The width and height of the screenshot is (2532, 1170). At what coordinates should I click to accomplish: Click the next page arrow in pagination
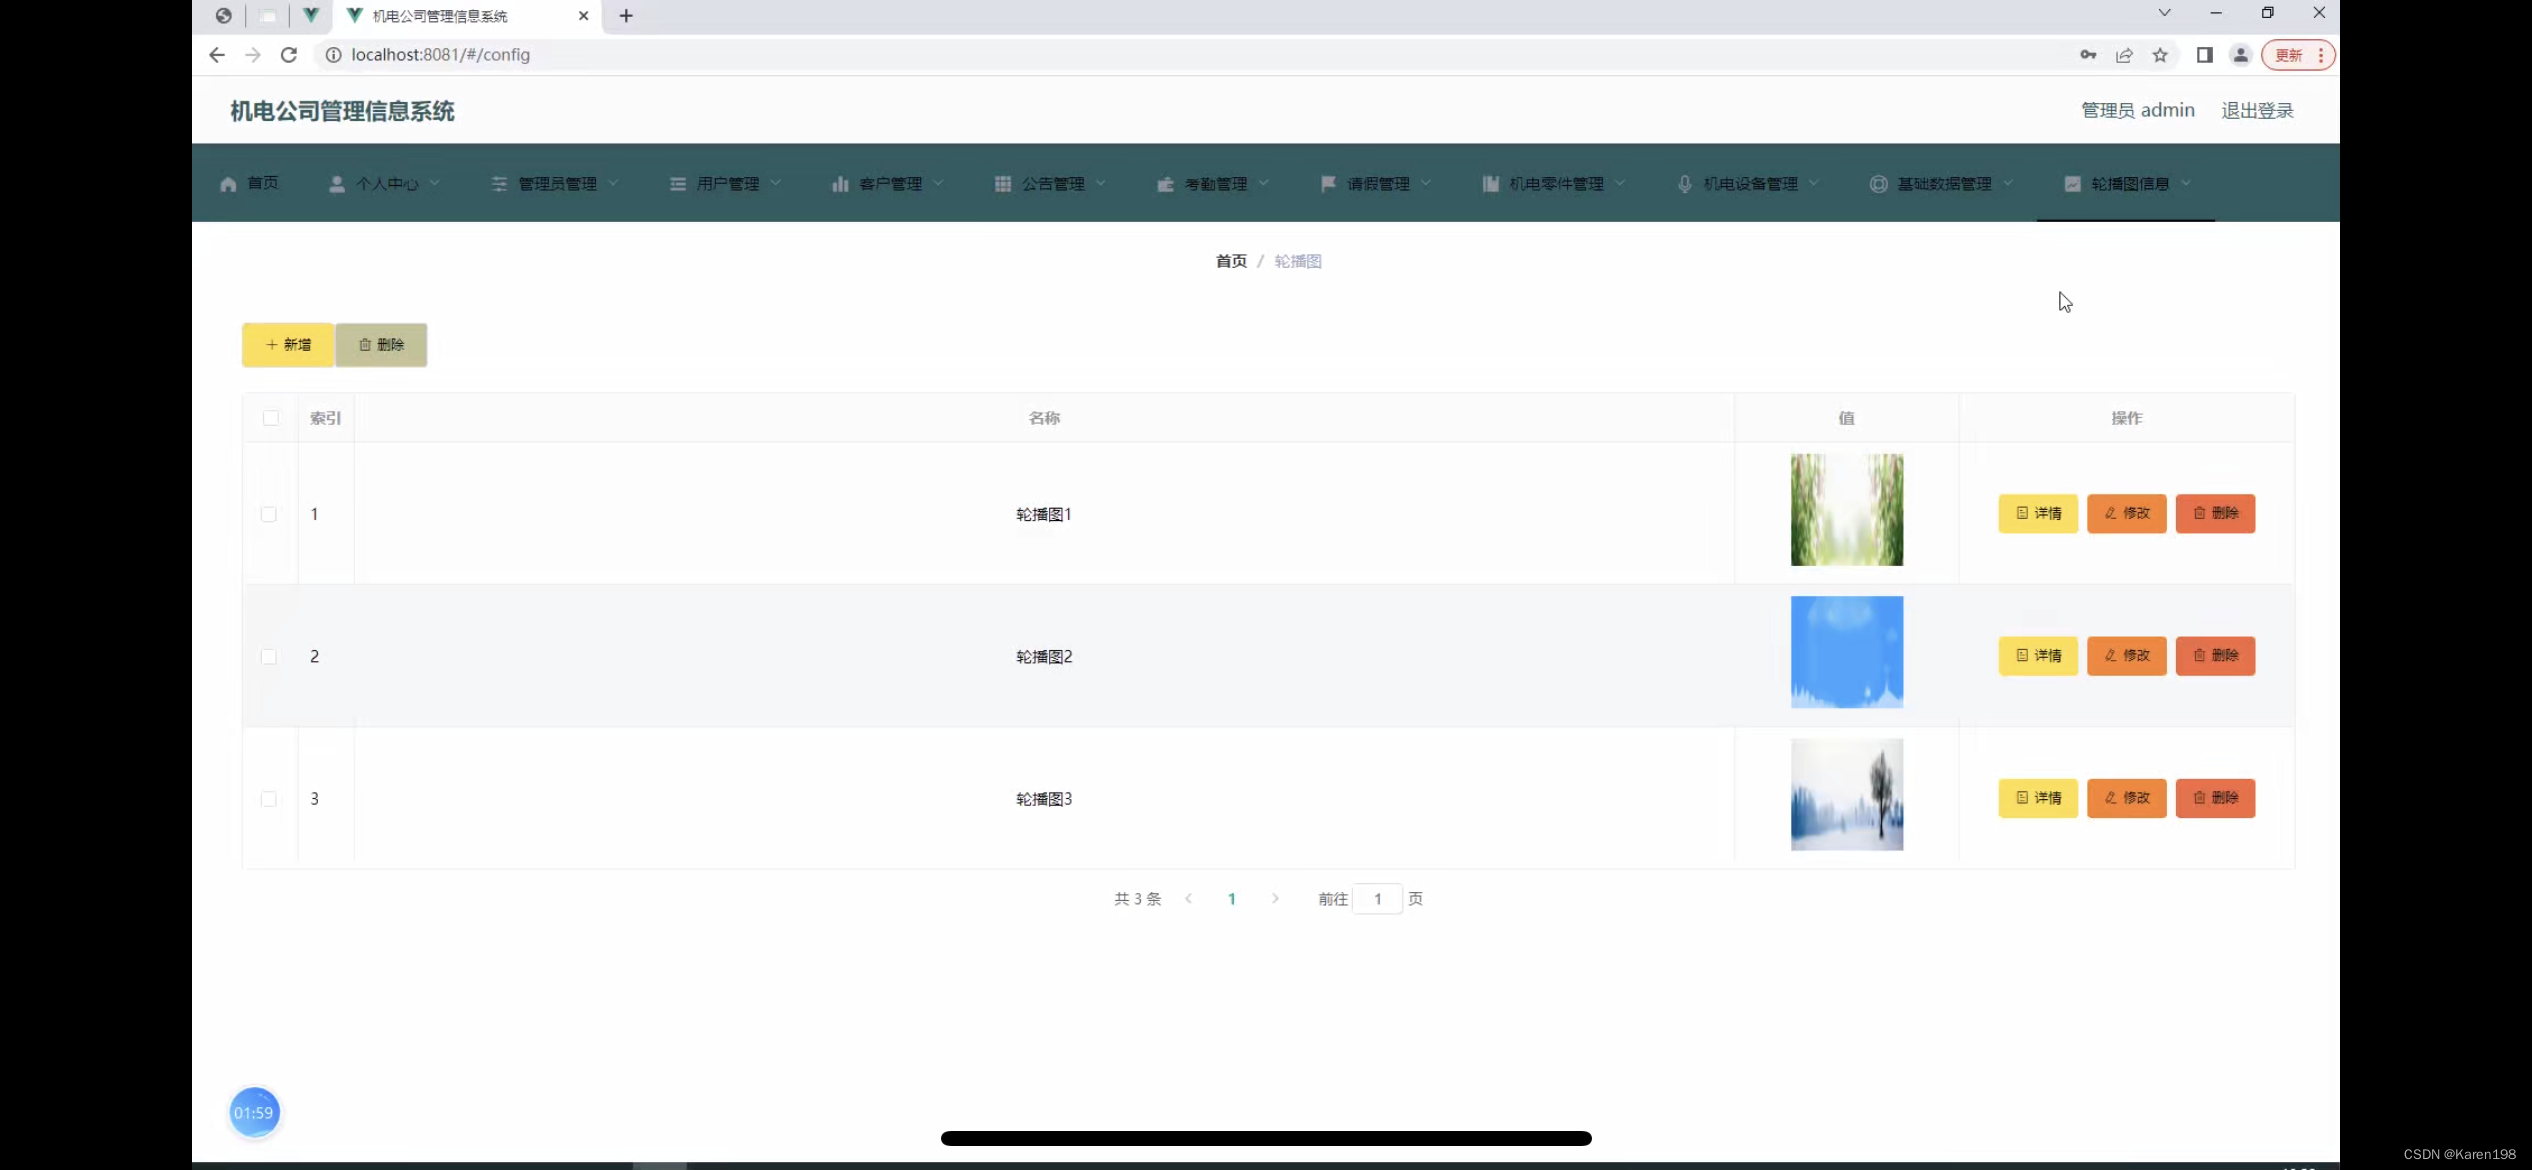(x=1275, y=899)
